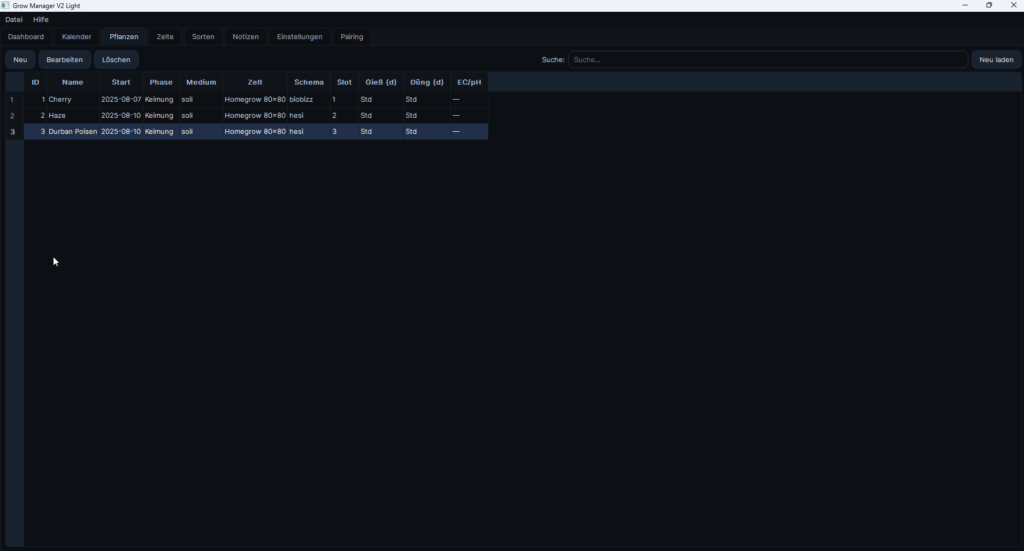Select the Cherry plant row
1024x551 pixels.
tap(60, 100)
